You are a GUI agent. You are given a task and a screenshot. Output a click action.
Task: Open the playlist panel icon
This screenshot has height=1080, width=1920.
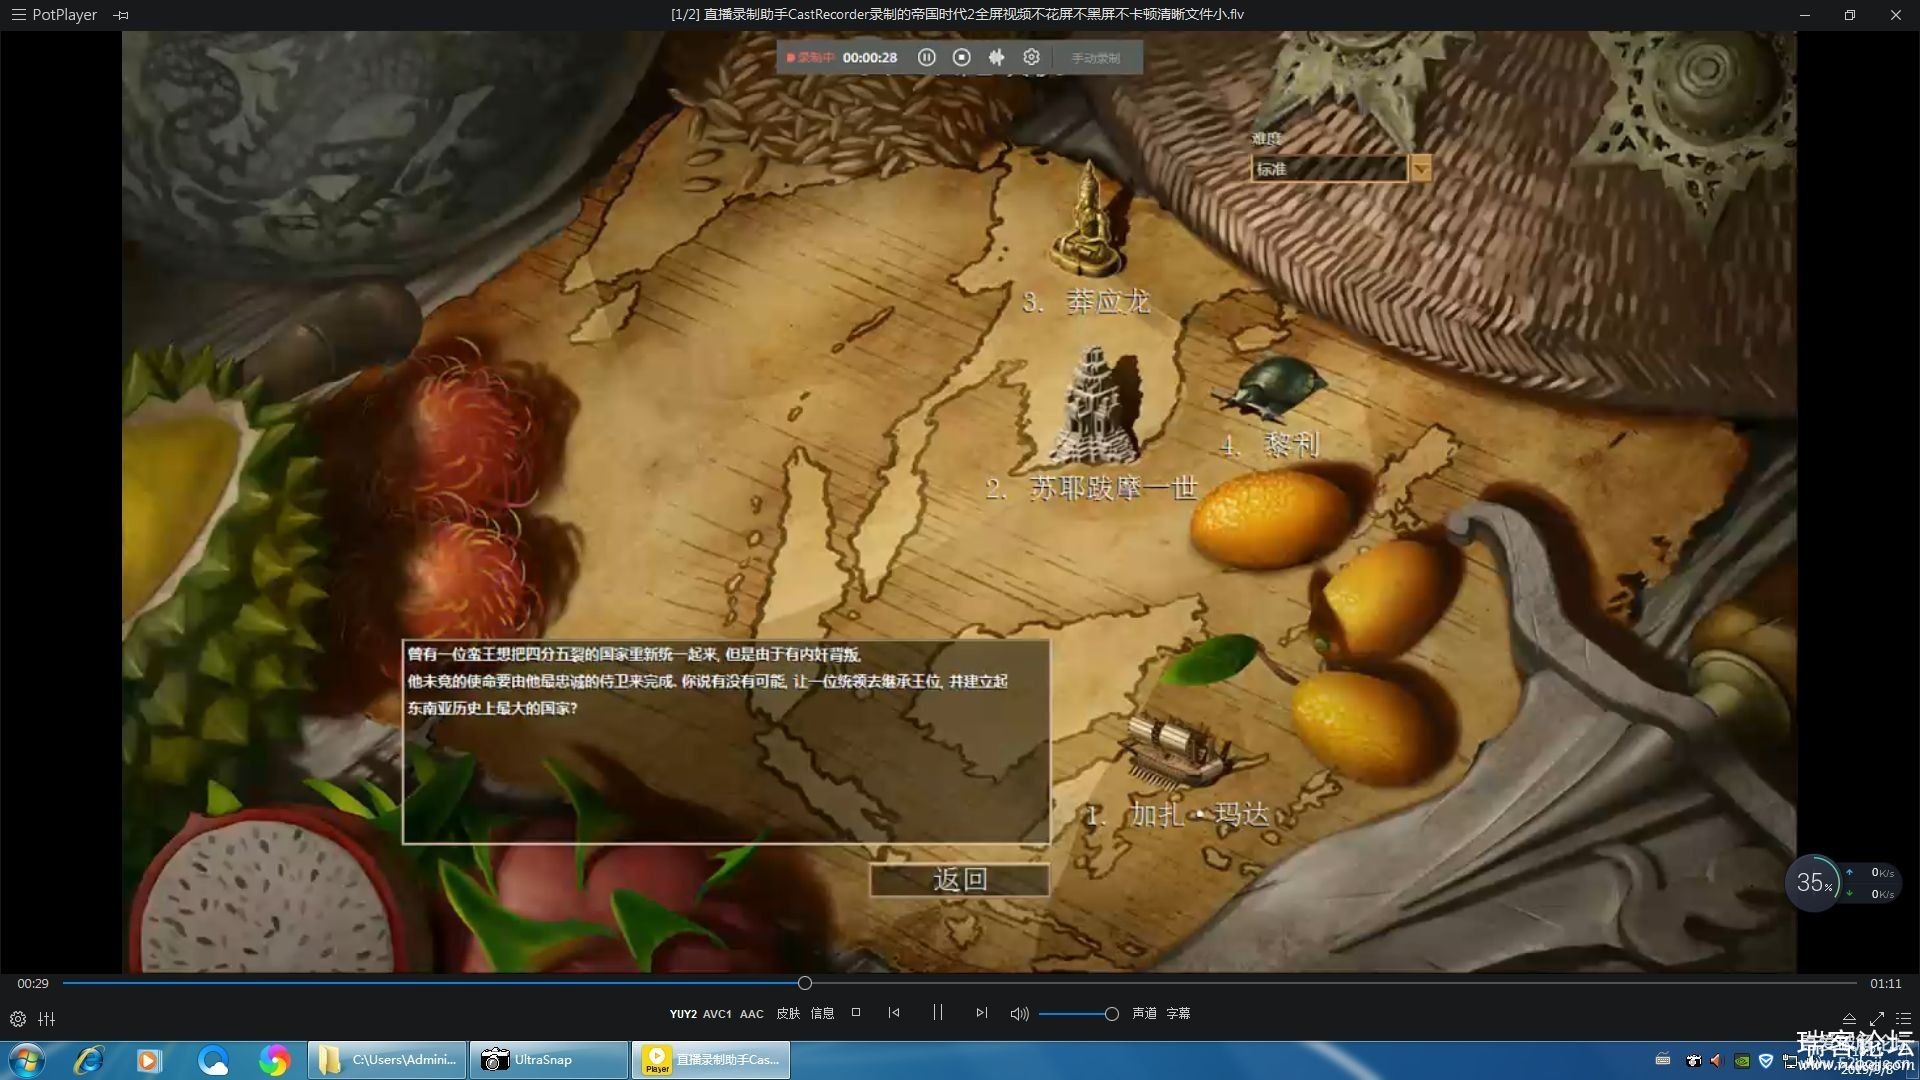click(1903, 1019)
